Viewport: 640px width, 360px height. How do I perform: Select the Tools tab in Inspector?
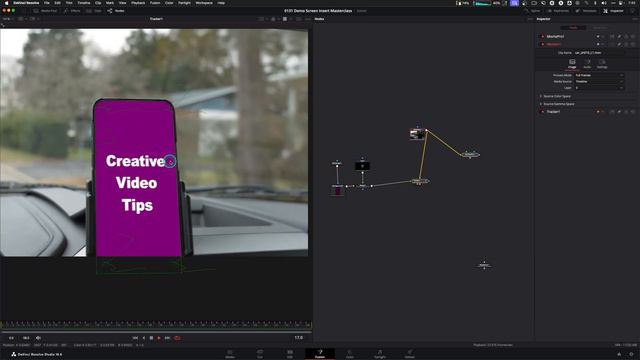click(x=573, y=28)
